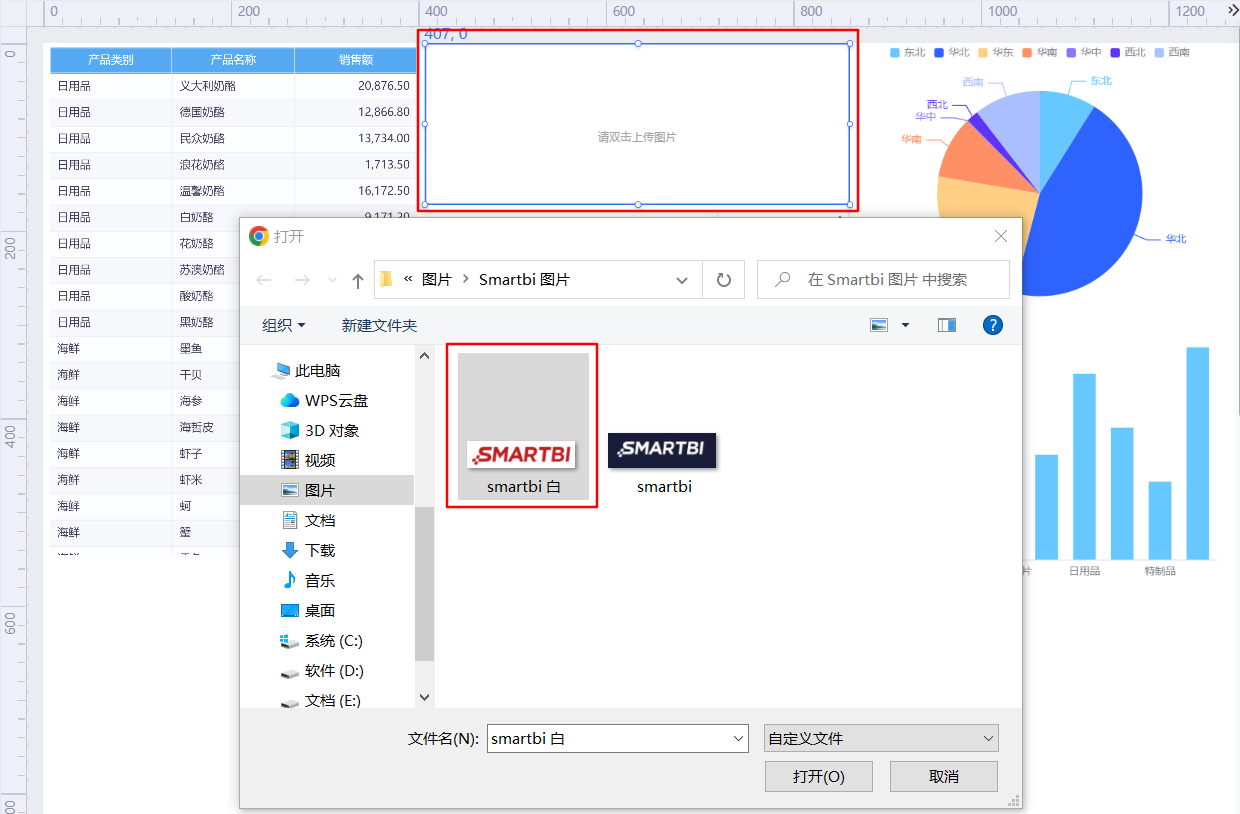1240x814 pixels.
Task: Click the search box for Smartbi 图片
Action: 883,280
